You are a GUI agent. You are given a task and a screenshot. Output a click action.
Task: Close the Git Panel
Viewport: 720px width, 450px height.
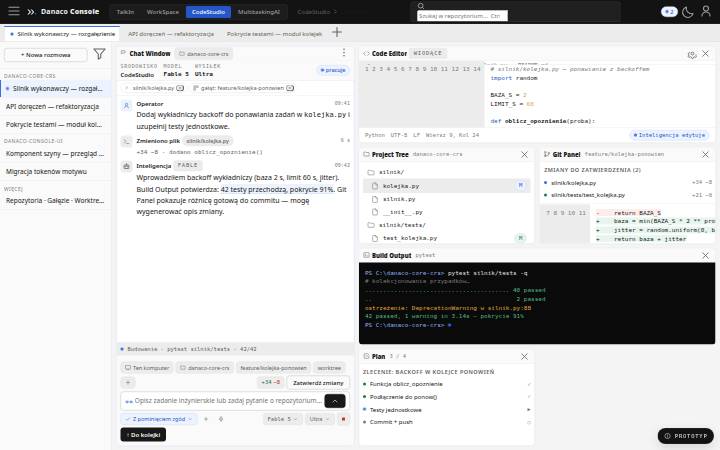coord(705,155)
